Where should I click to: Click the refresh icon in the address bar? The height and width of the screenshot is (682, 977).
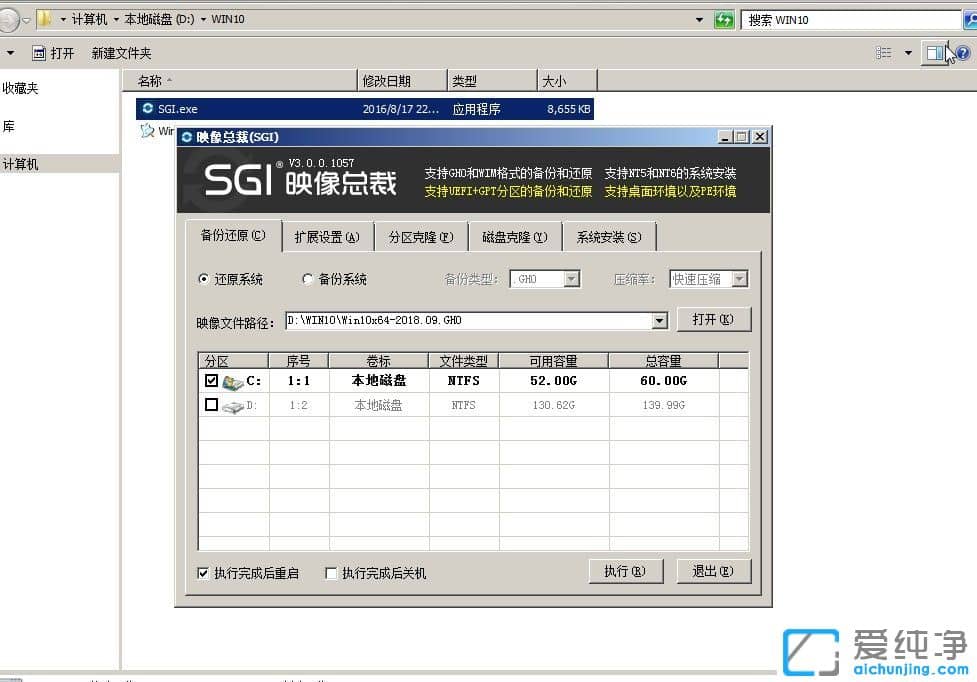724,19
